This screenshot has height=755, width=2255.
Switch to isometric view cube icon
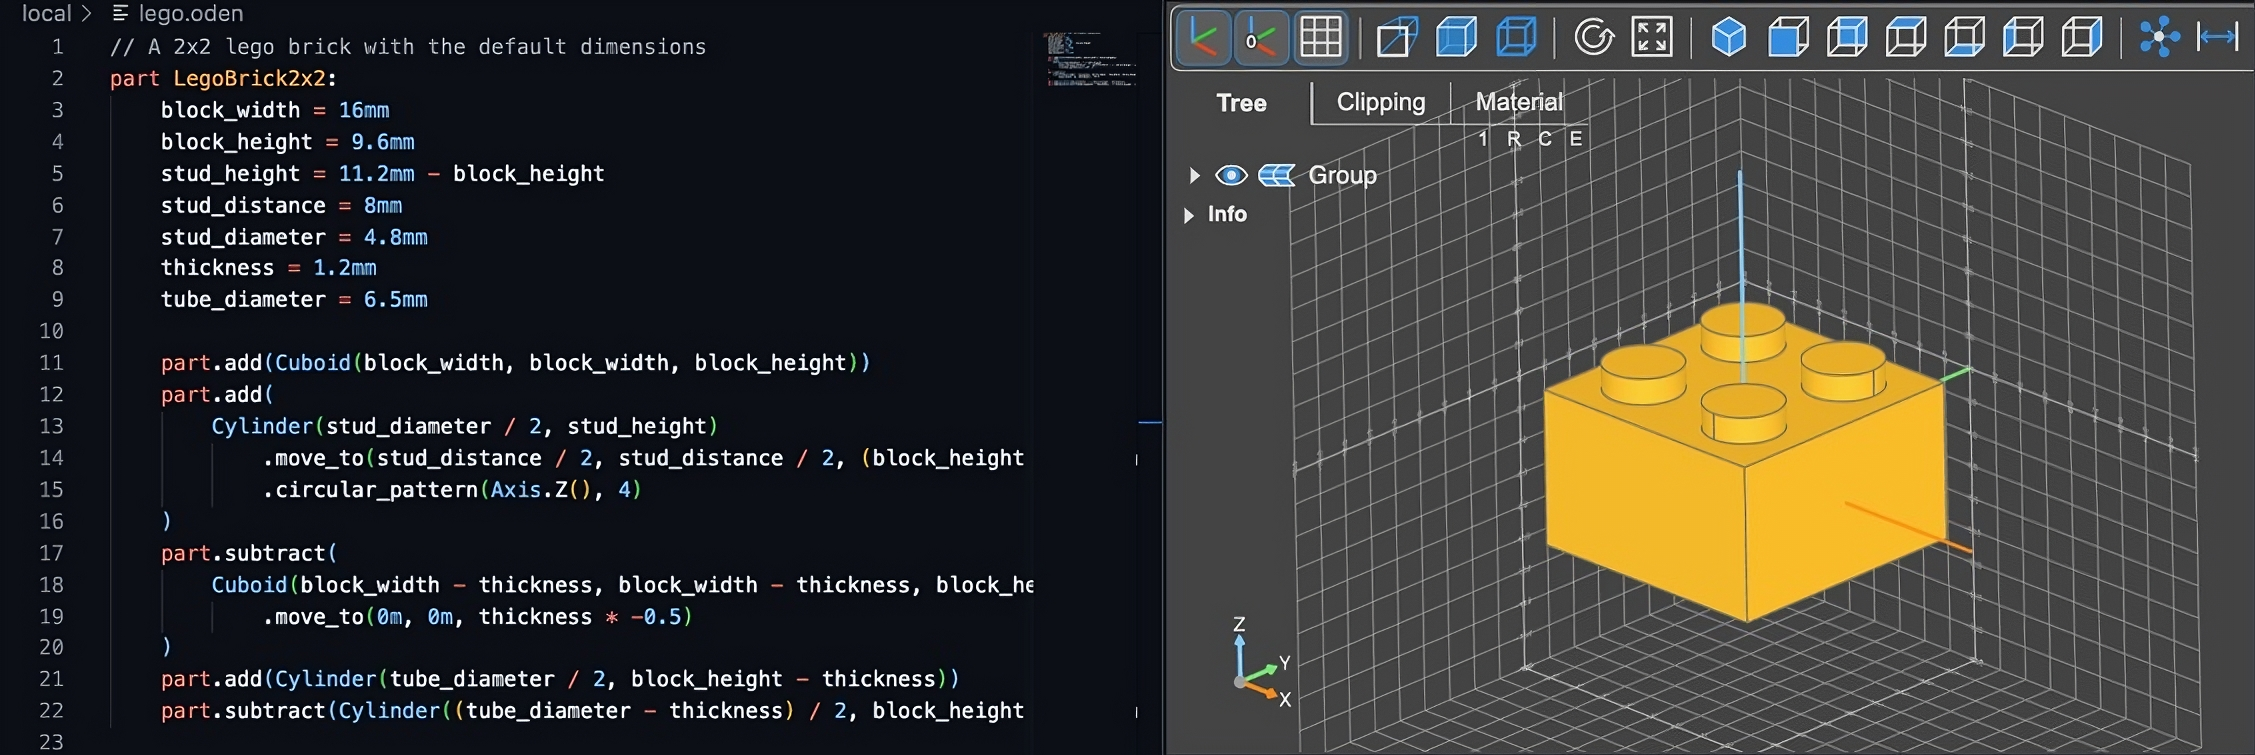[1729, 38]
